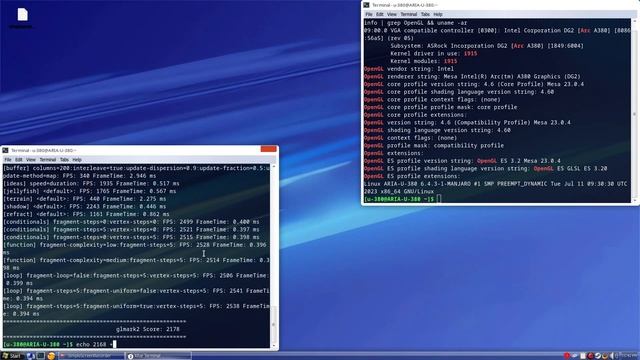640x360 pixels.
Task: Open Help menu in the OpenGL info terminal
Action: (438, 14)
